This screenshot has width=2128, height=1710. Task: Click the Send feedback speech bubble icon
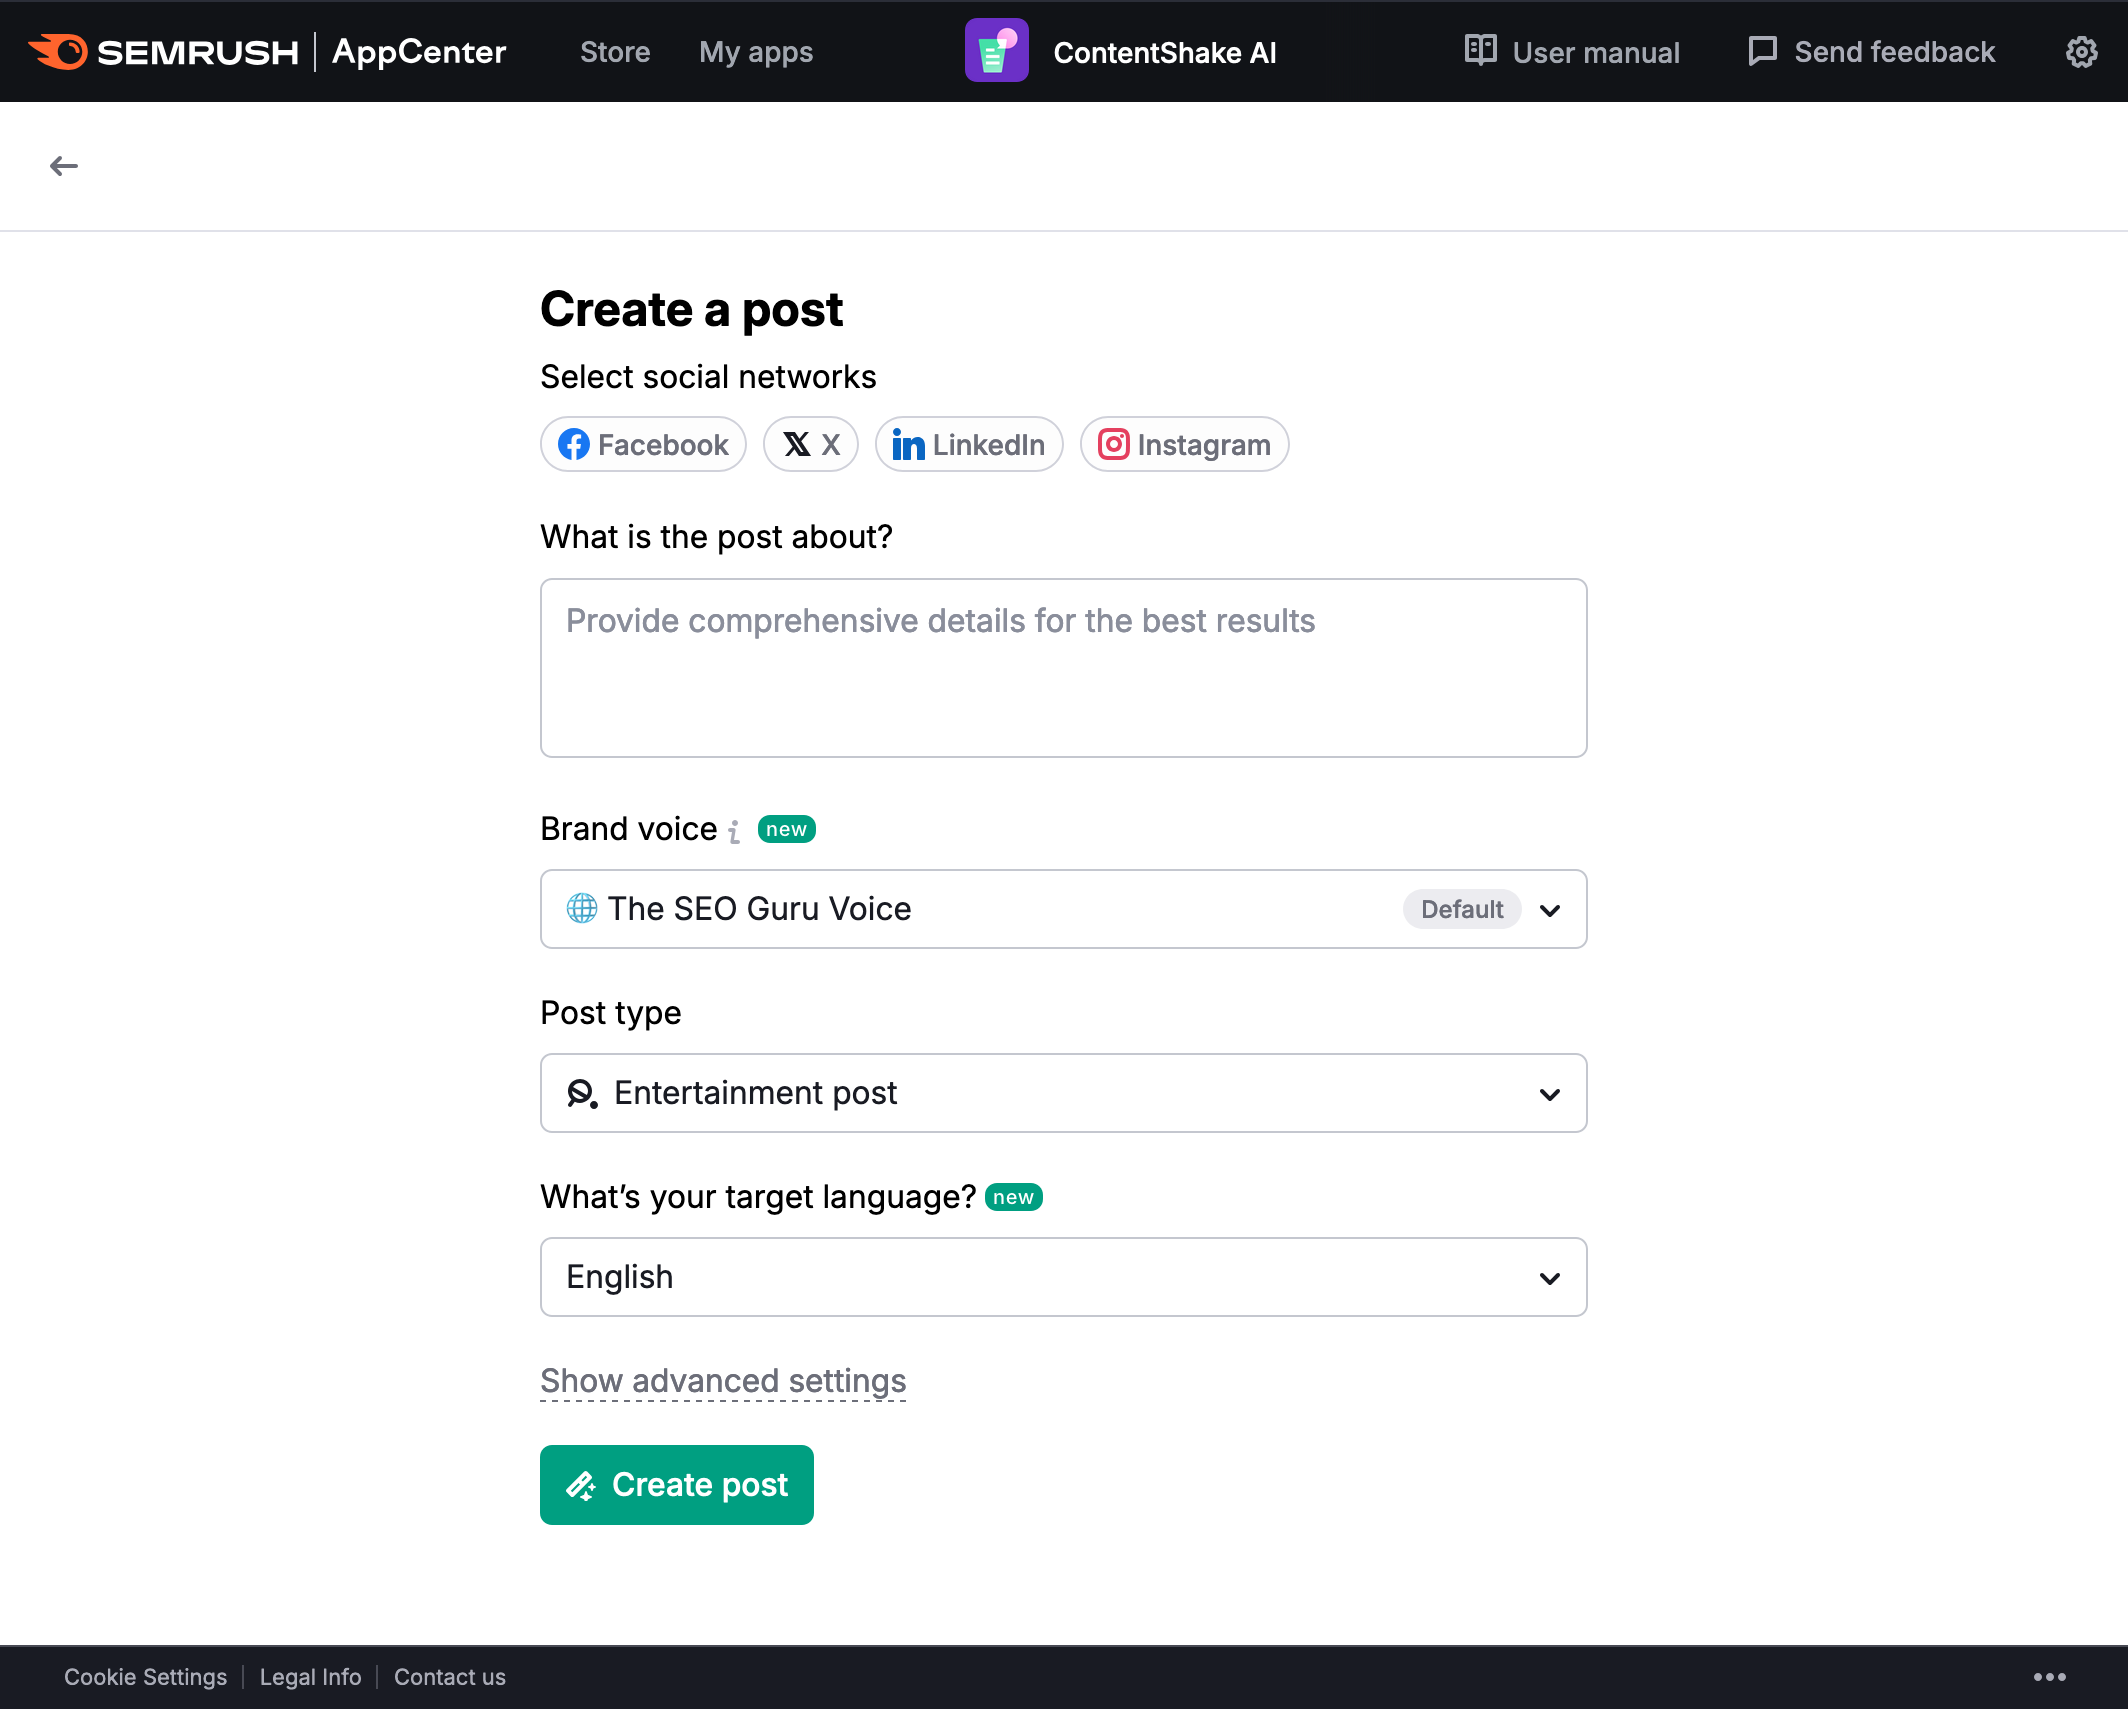(1762, 51)
